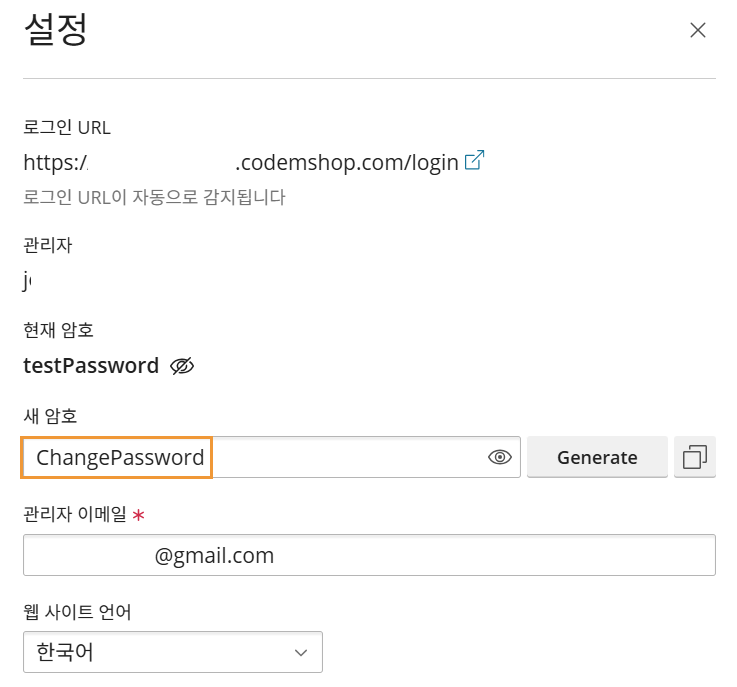Viewport: 737px width, 687px height.
Task: Close the 설정 settings panel
Action: pyautogui.click(x=698, y=30)
